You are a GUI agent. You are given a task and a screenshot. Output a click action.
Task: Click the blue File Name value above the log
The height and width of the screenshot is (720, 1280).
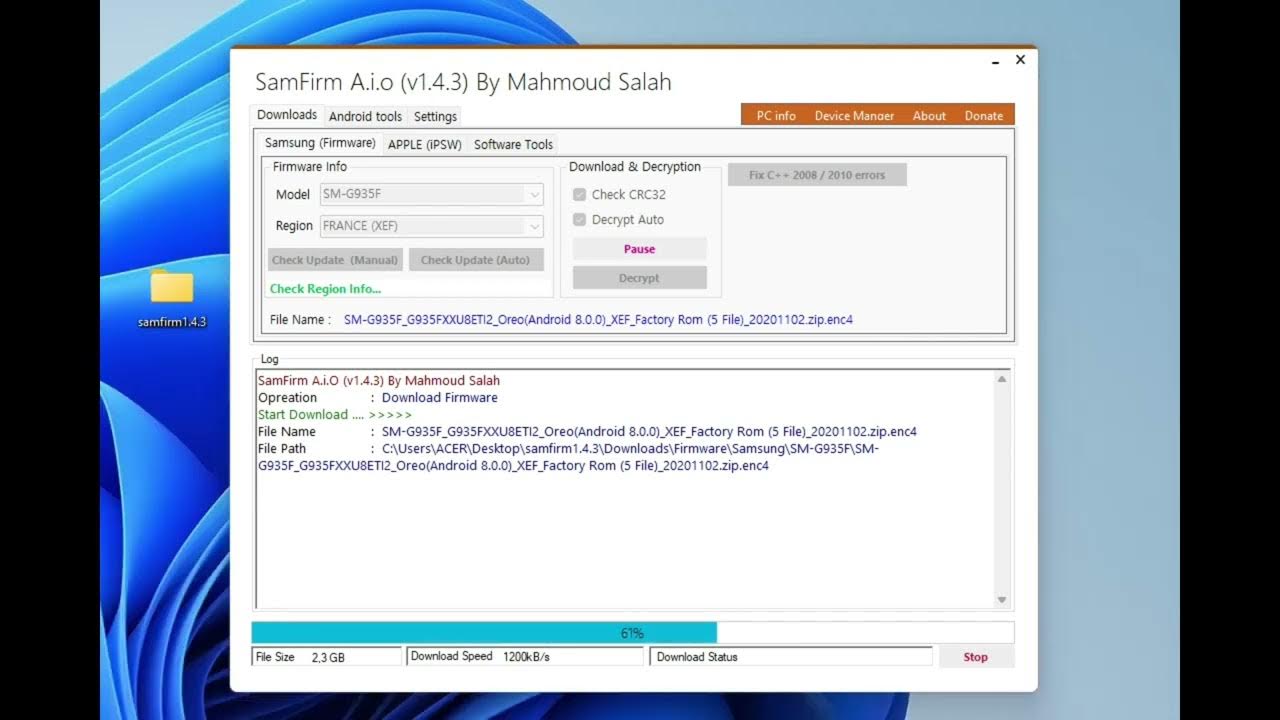[x=598, y=320]
